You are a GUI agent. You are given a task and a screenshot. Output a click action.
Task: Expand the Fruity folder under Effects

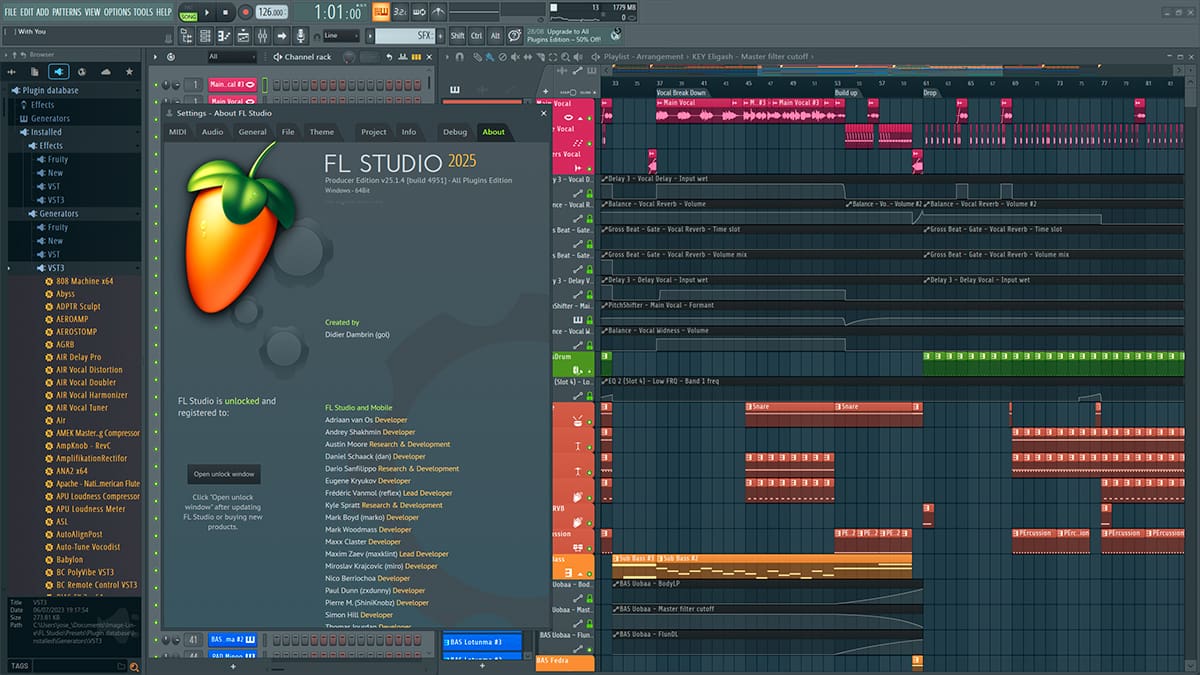[x=58, y=159]
